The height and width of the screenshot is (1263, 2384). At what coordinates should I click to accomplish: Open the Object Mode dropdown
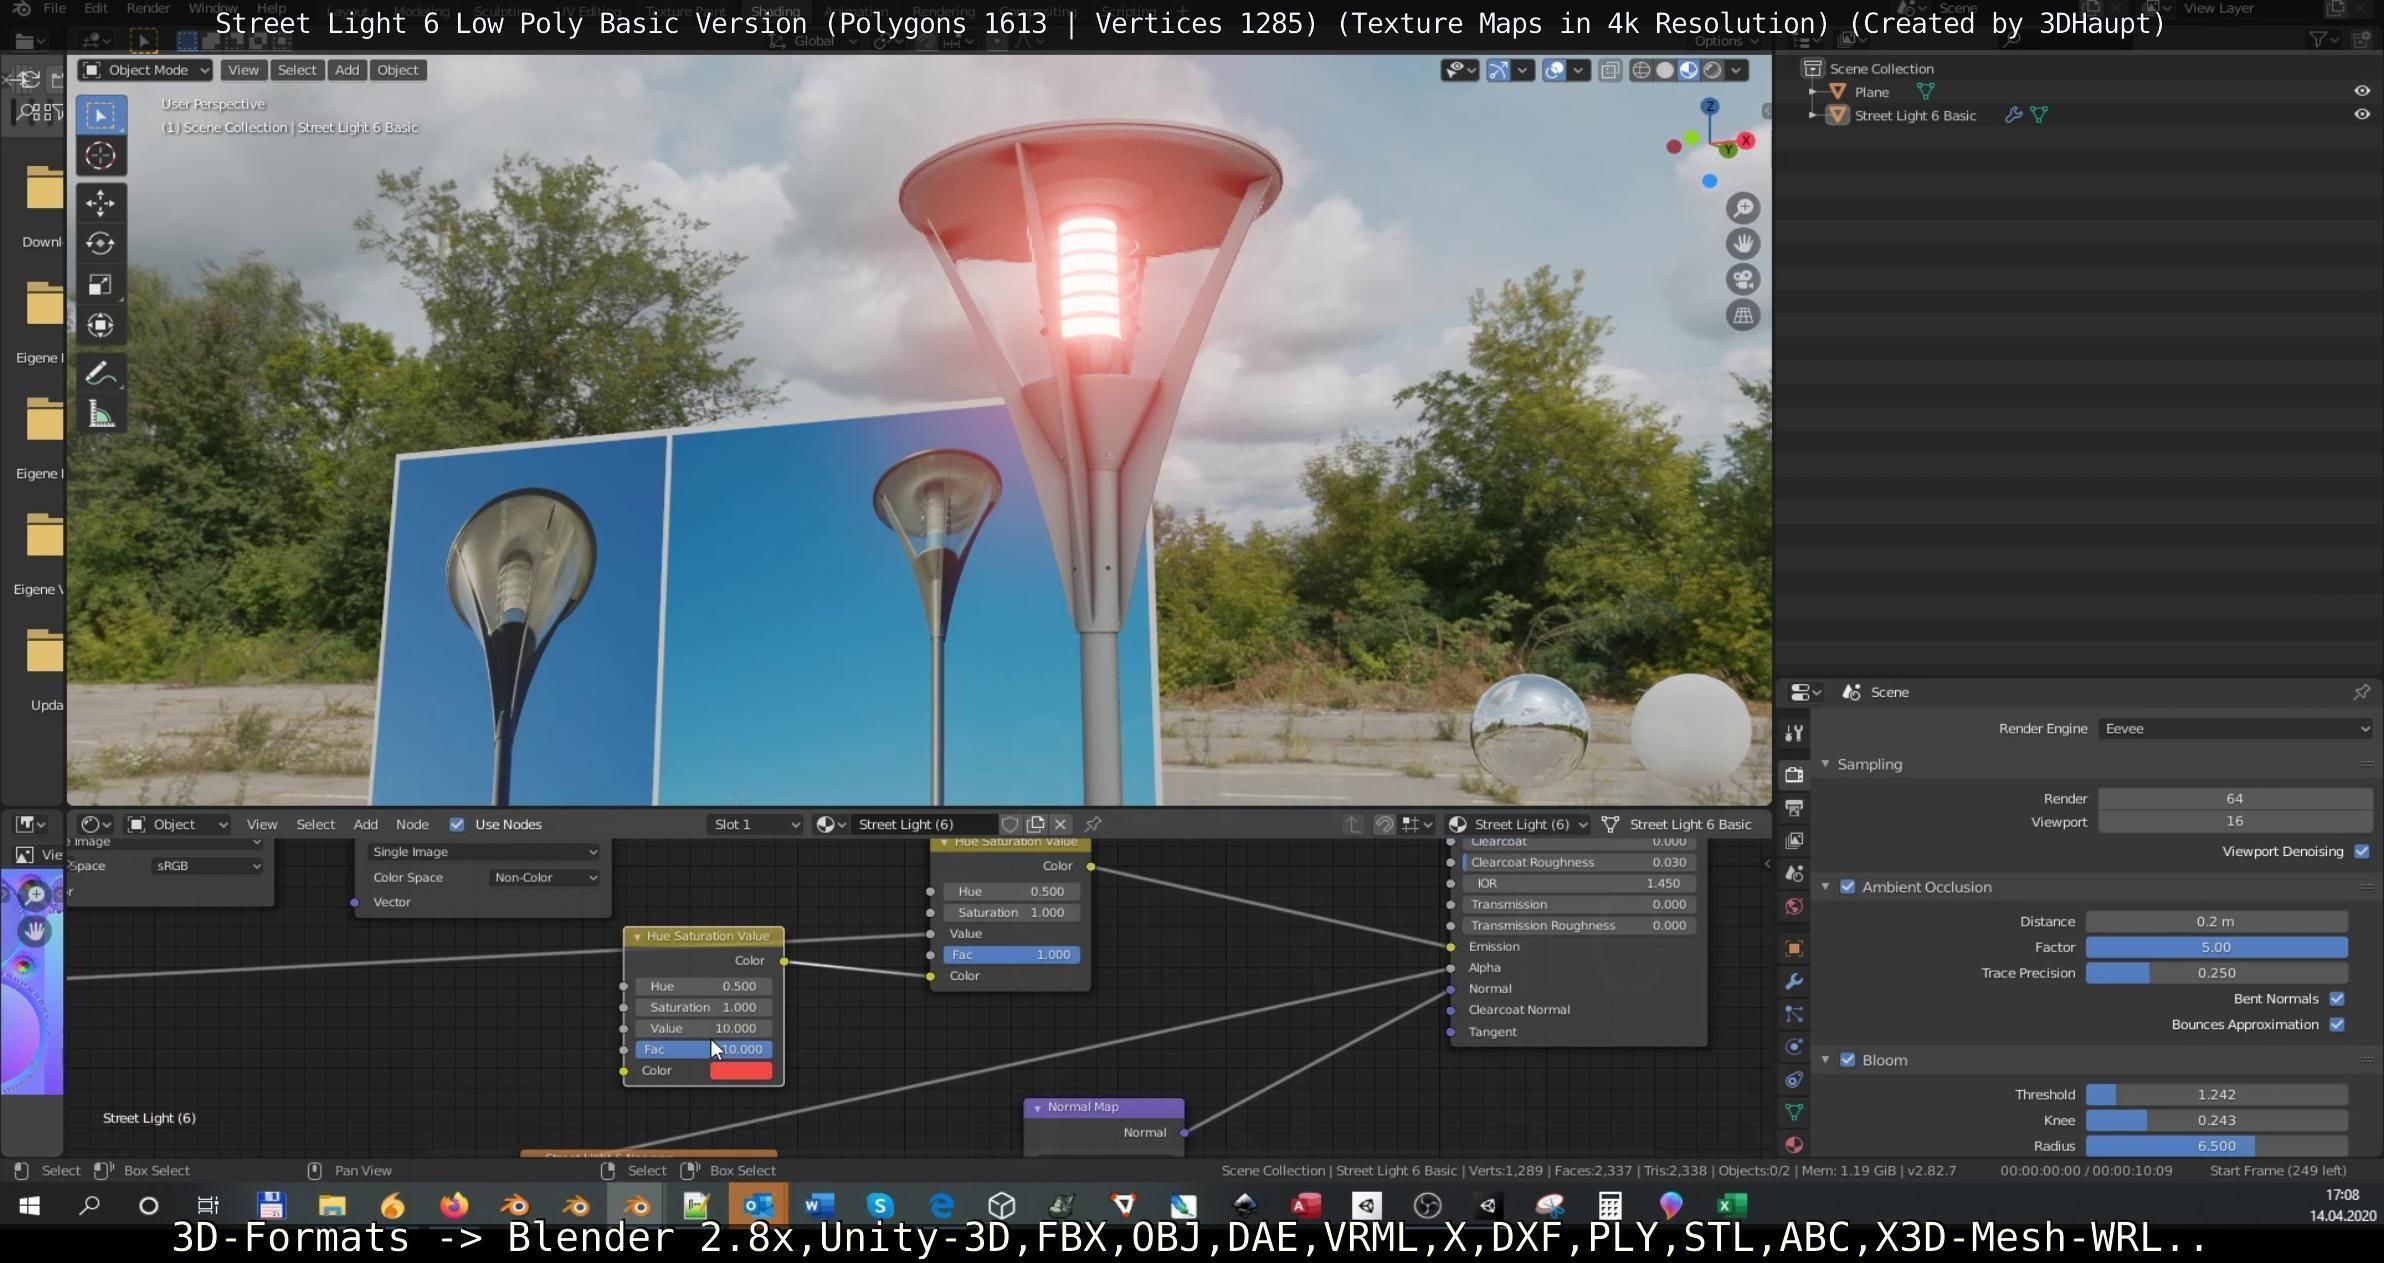tap(146, 70)
